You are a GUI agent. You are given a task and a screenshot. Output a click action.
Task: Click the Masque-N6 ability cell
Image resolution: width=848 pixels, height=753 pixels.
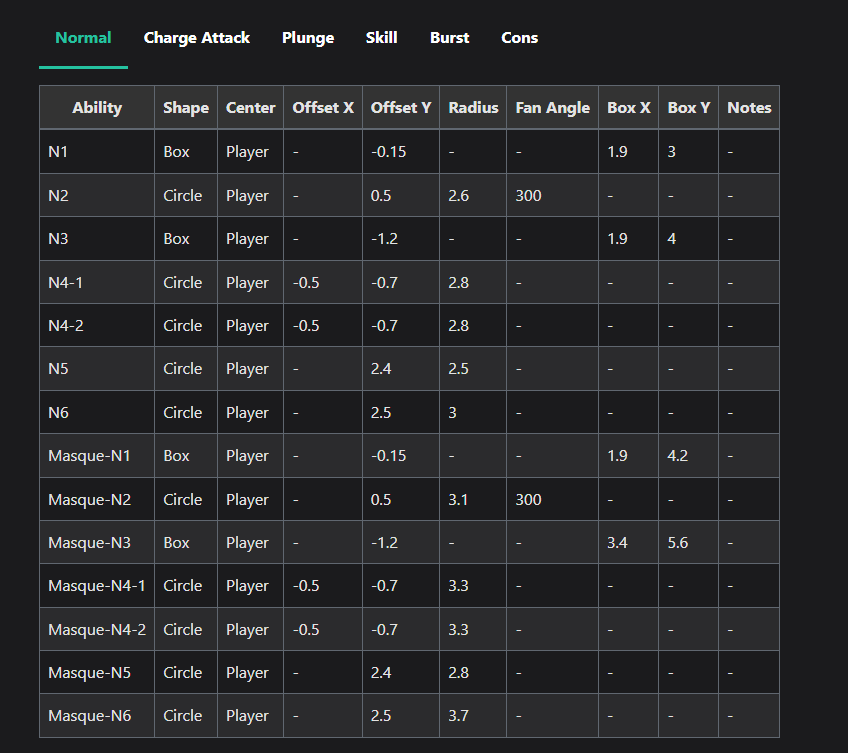97,716
